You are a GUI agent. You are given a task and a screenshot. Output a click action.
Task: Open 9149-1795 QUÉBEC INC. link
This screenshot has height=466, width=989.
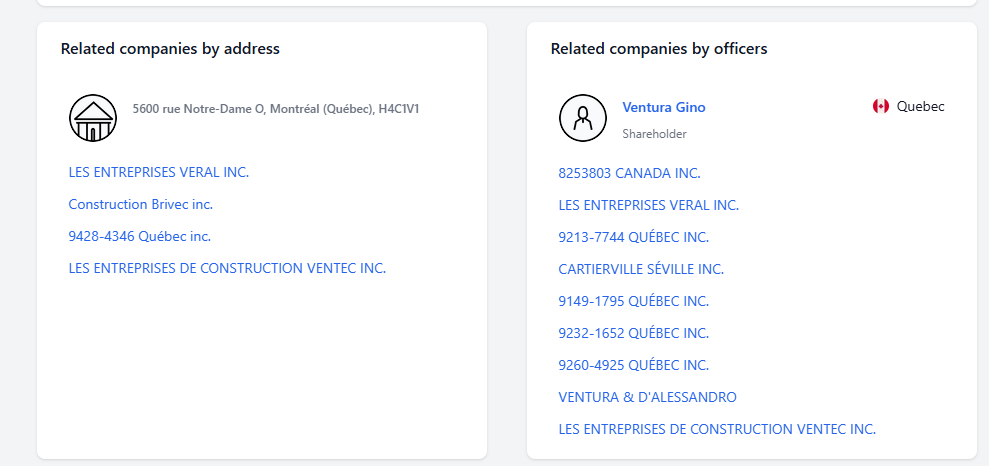coord(634,301)
